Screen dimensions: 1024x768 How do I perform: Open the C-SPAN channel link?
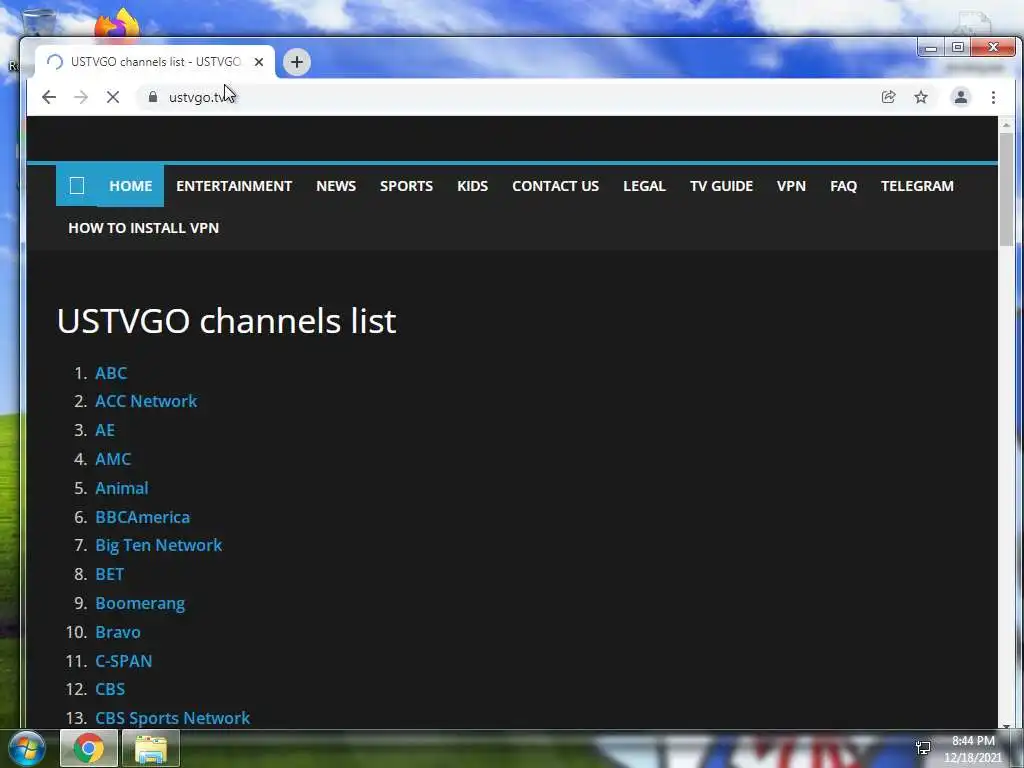coord(123,660)
